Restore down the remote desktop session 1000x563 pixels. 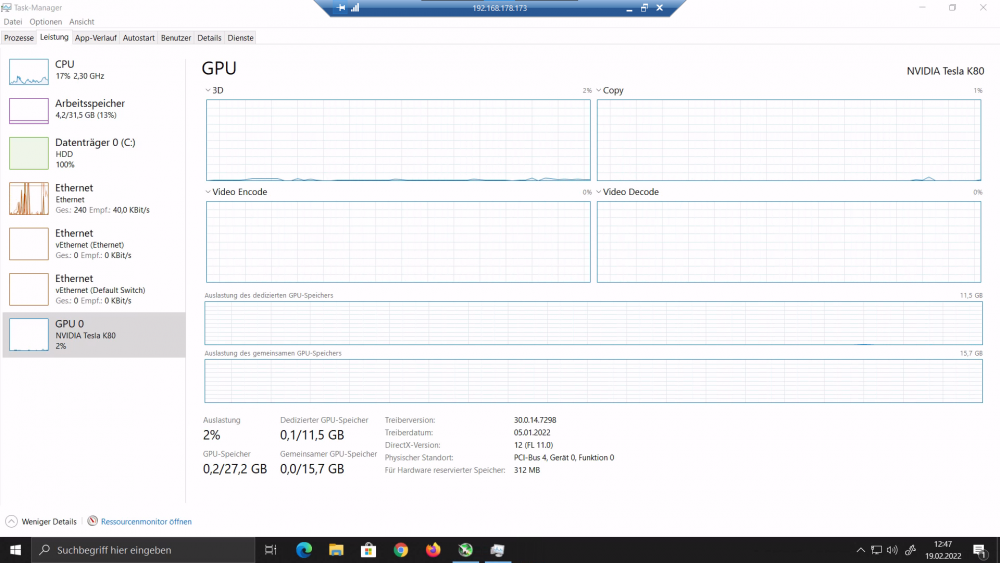[x=644, y=8]
